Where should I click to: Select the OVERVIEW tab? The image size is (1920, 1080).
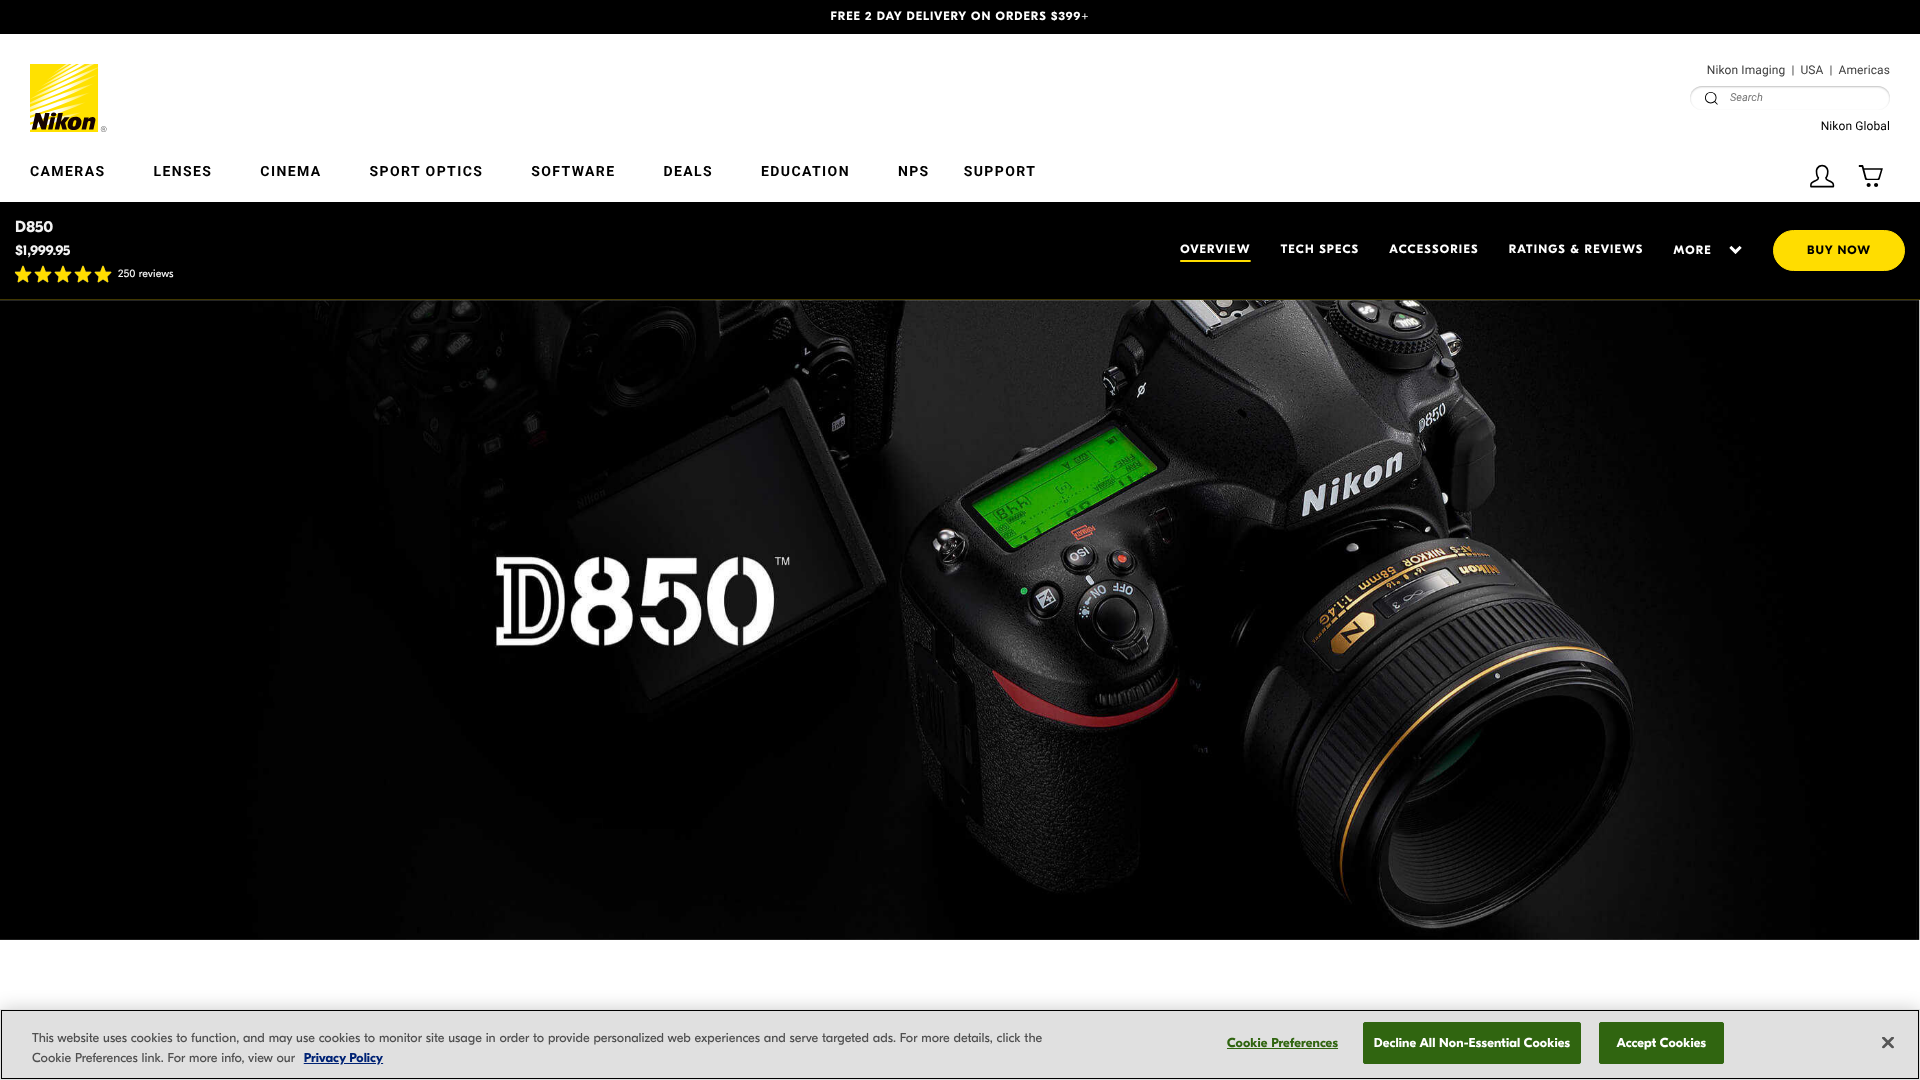coord(1214,249)
